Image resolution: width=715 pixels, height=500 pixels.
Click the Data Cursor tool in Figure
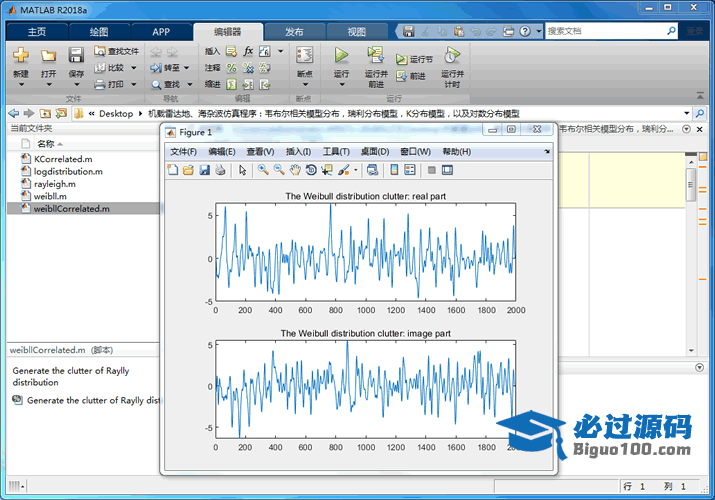point(327,170)
